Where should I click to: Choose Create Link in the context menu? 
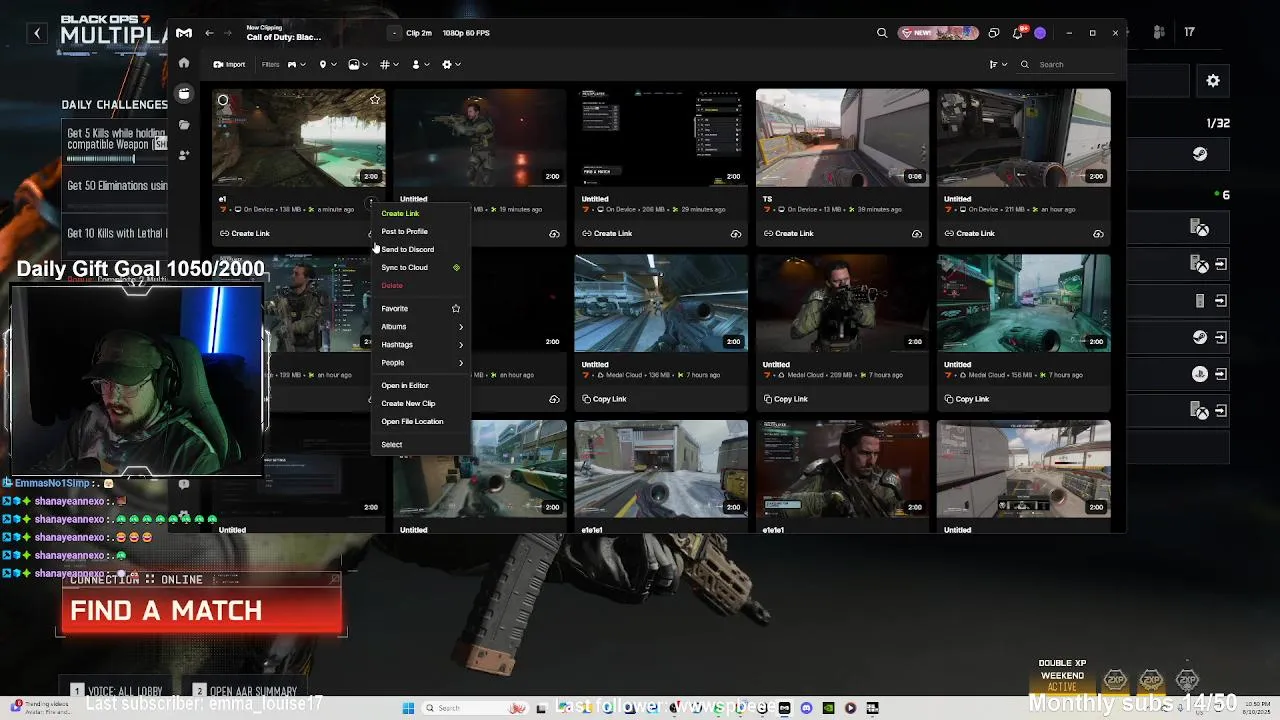click(420, 213)
